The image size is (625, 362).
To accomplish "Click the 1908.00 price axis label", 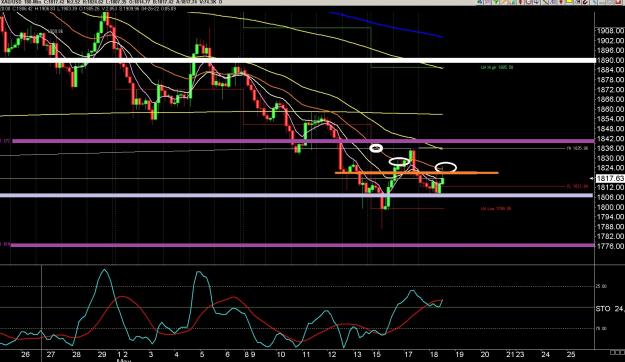I will pos(610,31).
